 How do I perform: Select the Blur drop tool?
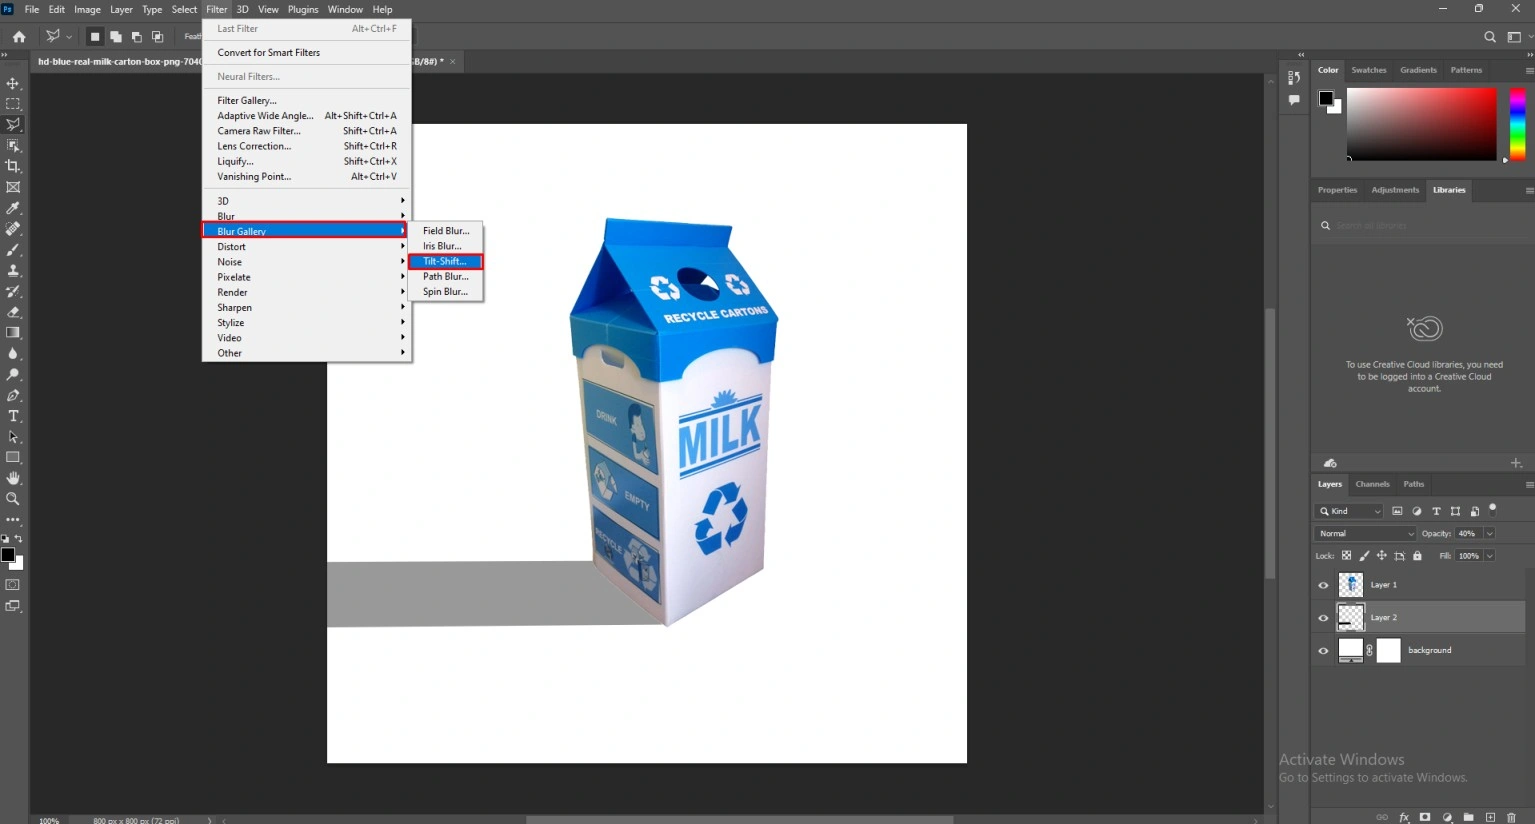coord(13,354)
